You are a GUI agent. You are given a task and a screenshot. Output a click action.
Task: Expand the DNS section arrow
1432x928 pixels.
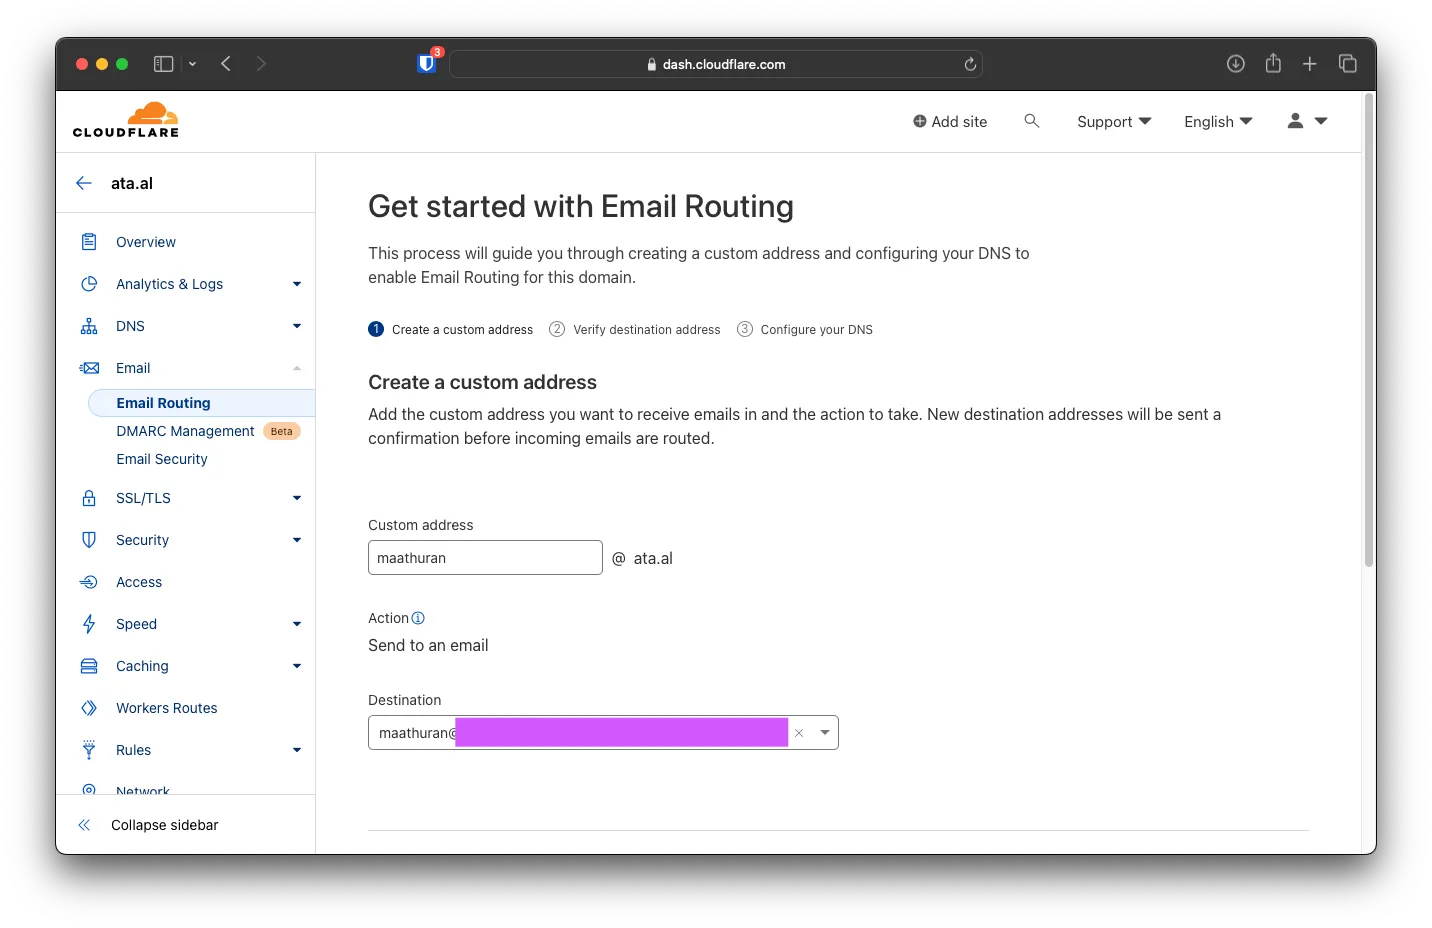(297, 326)
